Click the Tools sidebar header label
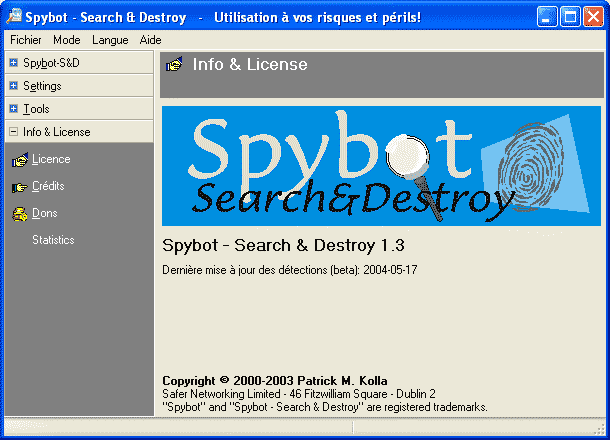 36,109
